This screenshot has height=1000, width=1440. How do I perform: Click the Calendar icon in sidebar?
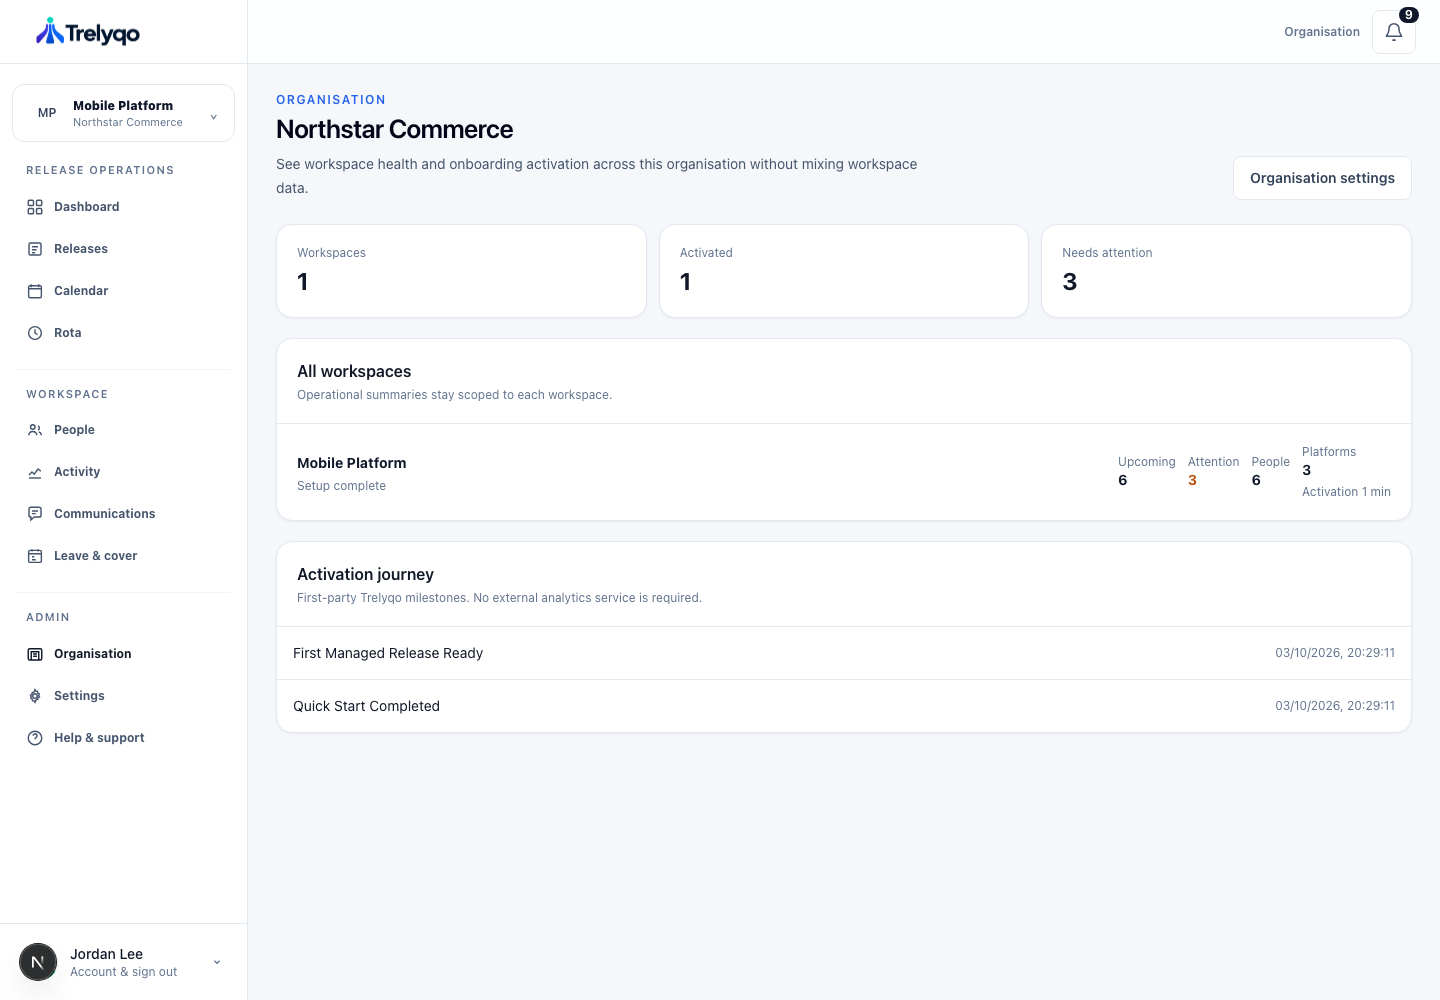(35, 291)
